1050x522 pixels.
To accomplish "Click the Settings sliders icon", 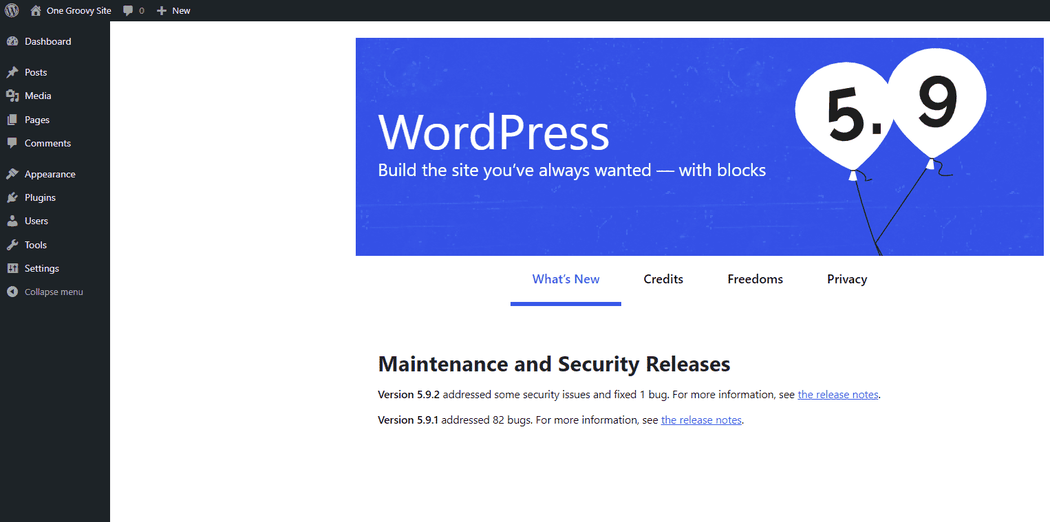I will tap(12, 268).
